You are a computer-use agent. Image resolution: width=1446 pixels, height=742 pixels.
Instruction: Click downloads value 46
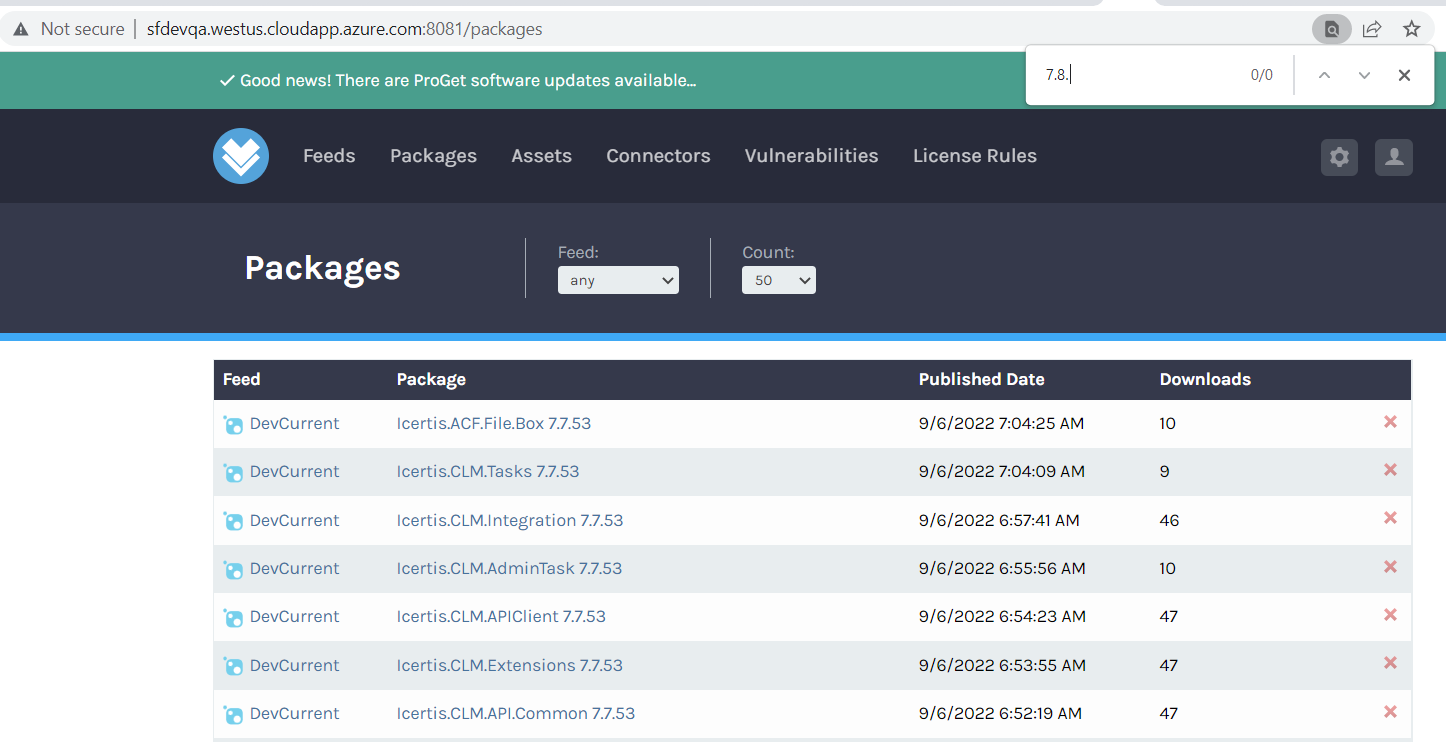pyautogui.click(x=1169, y=520)
